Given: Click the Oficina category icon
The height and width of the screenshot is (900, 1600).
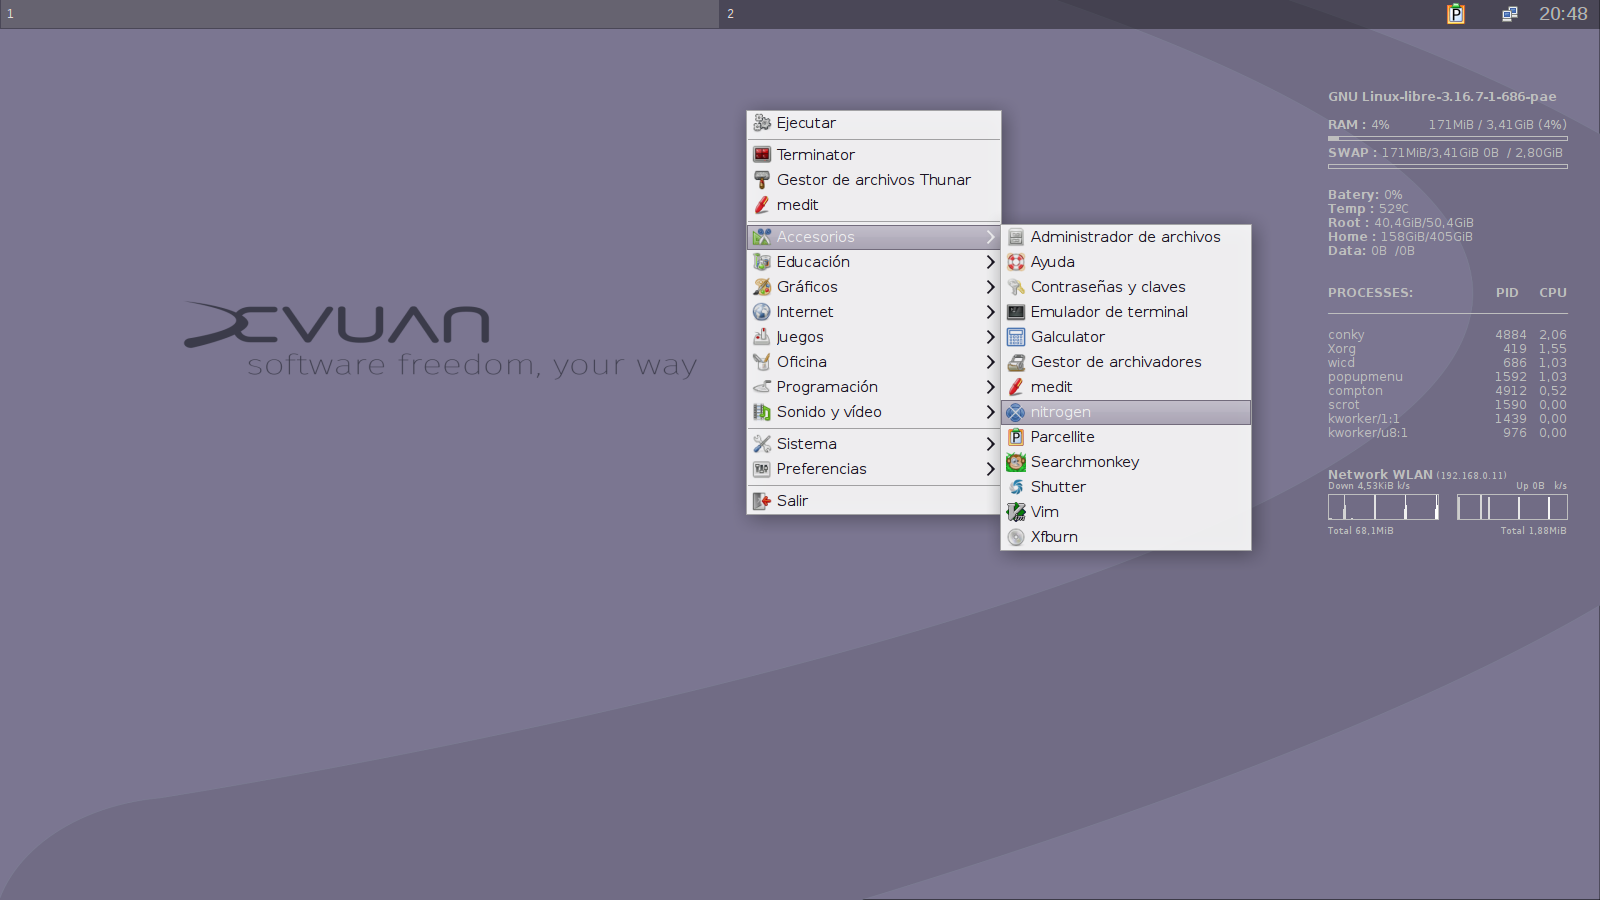Looking at the screenshot, I should (x=762, y=362).
